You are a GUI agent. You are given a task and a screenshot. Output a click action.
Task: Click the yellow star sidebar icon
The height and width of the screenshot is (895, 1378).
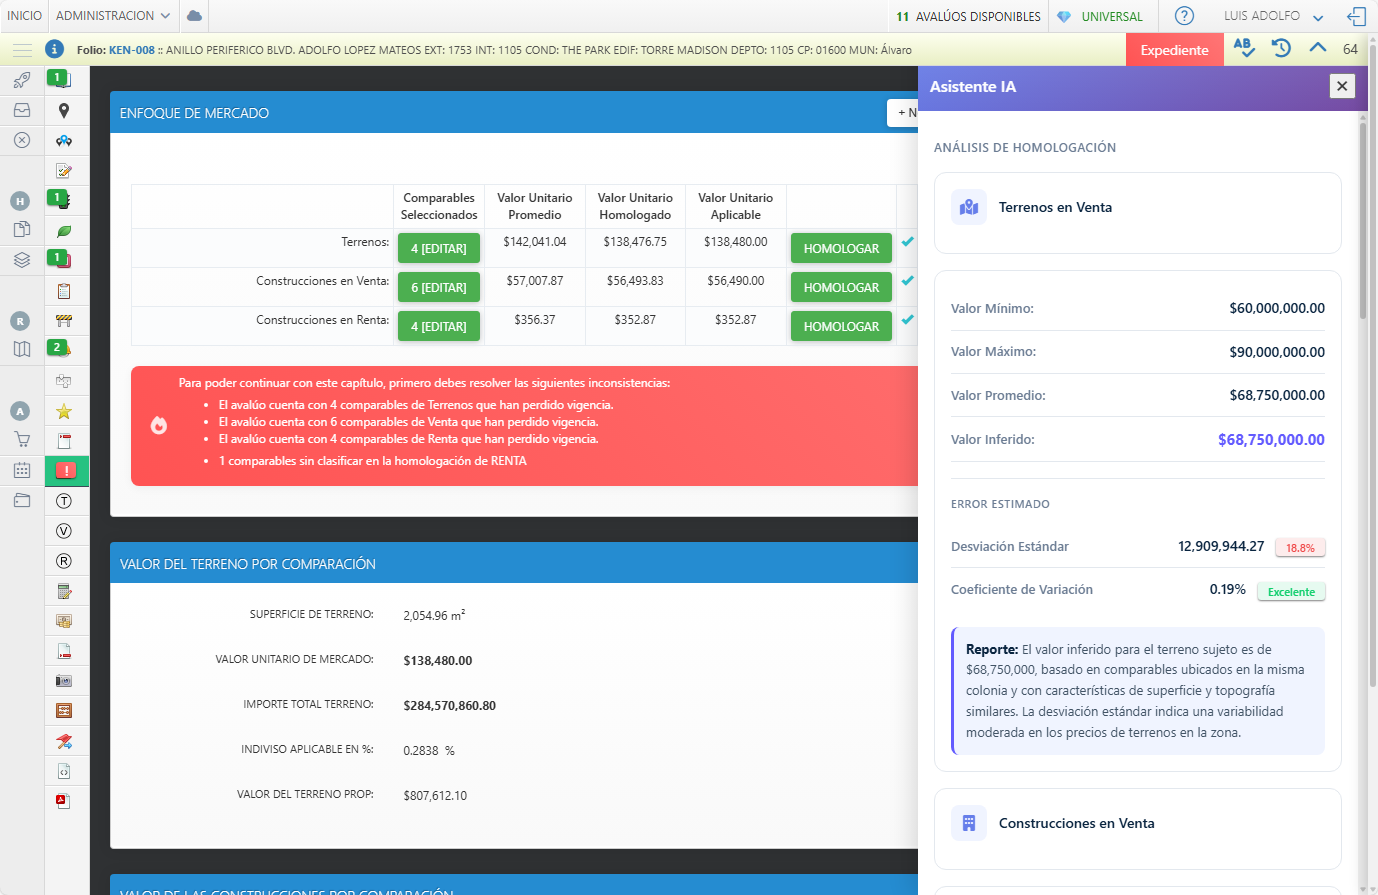click(64, 411)
